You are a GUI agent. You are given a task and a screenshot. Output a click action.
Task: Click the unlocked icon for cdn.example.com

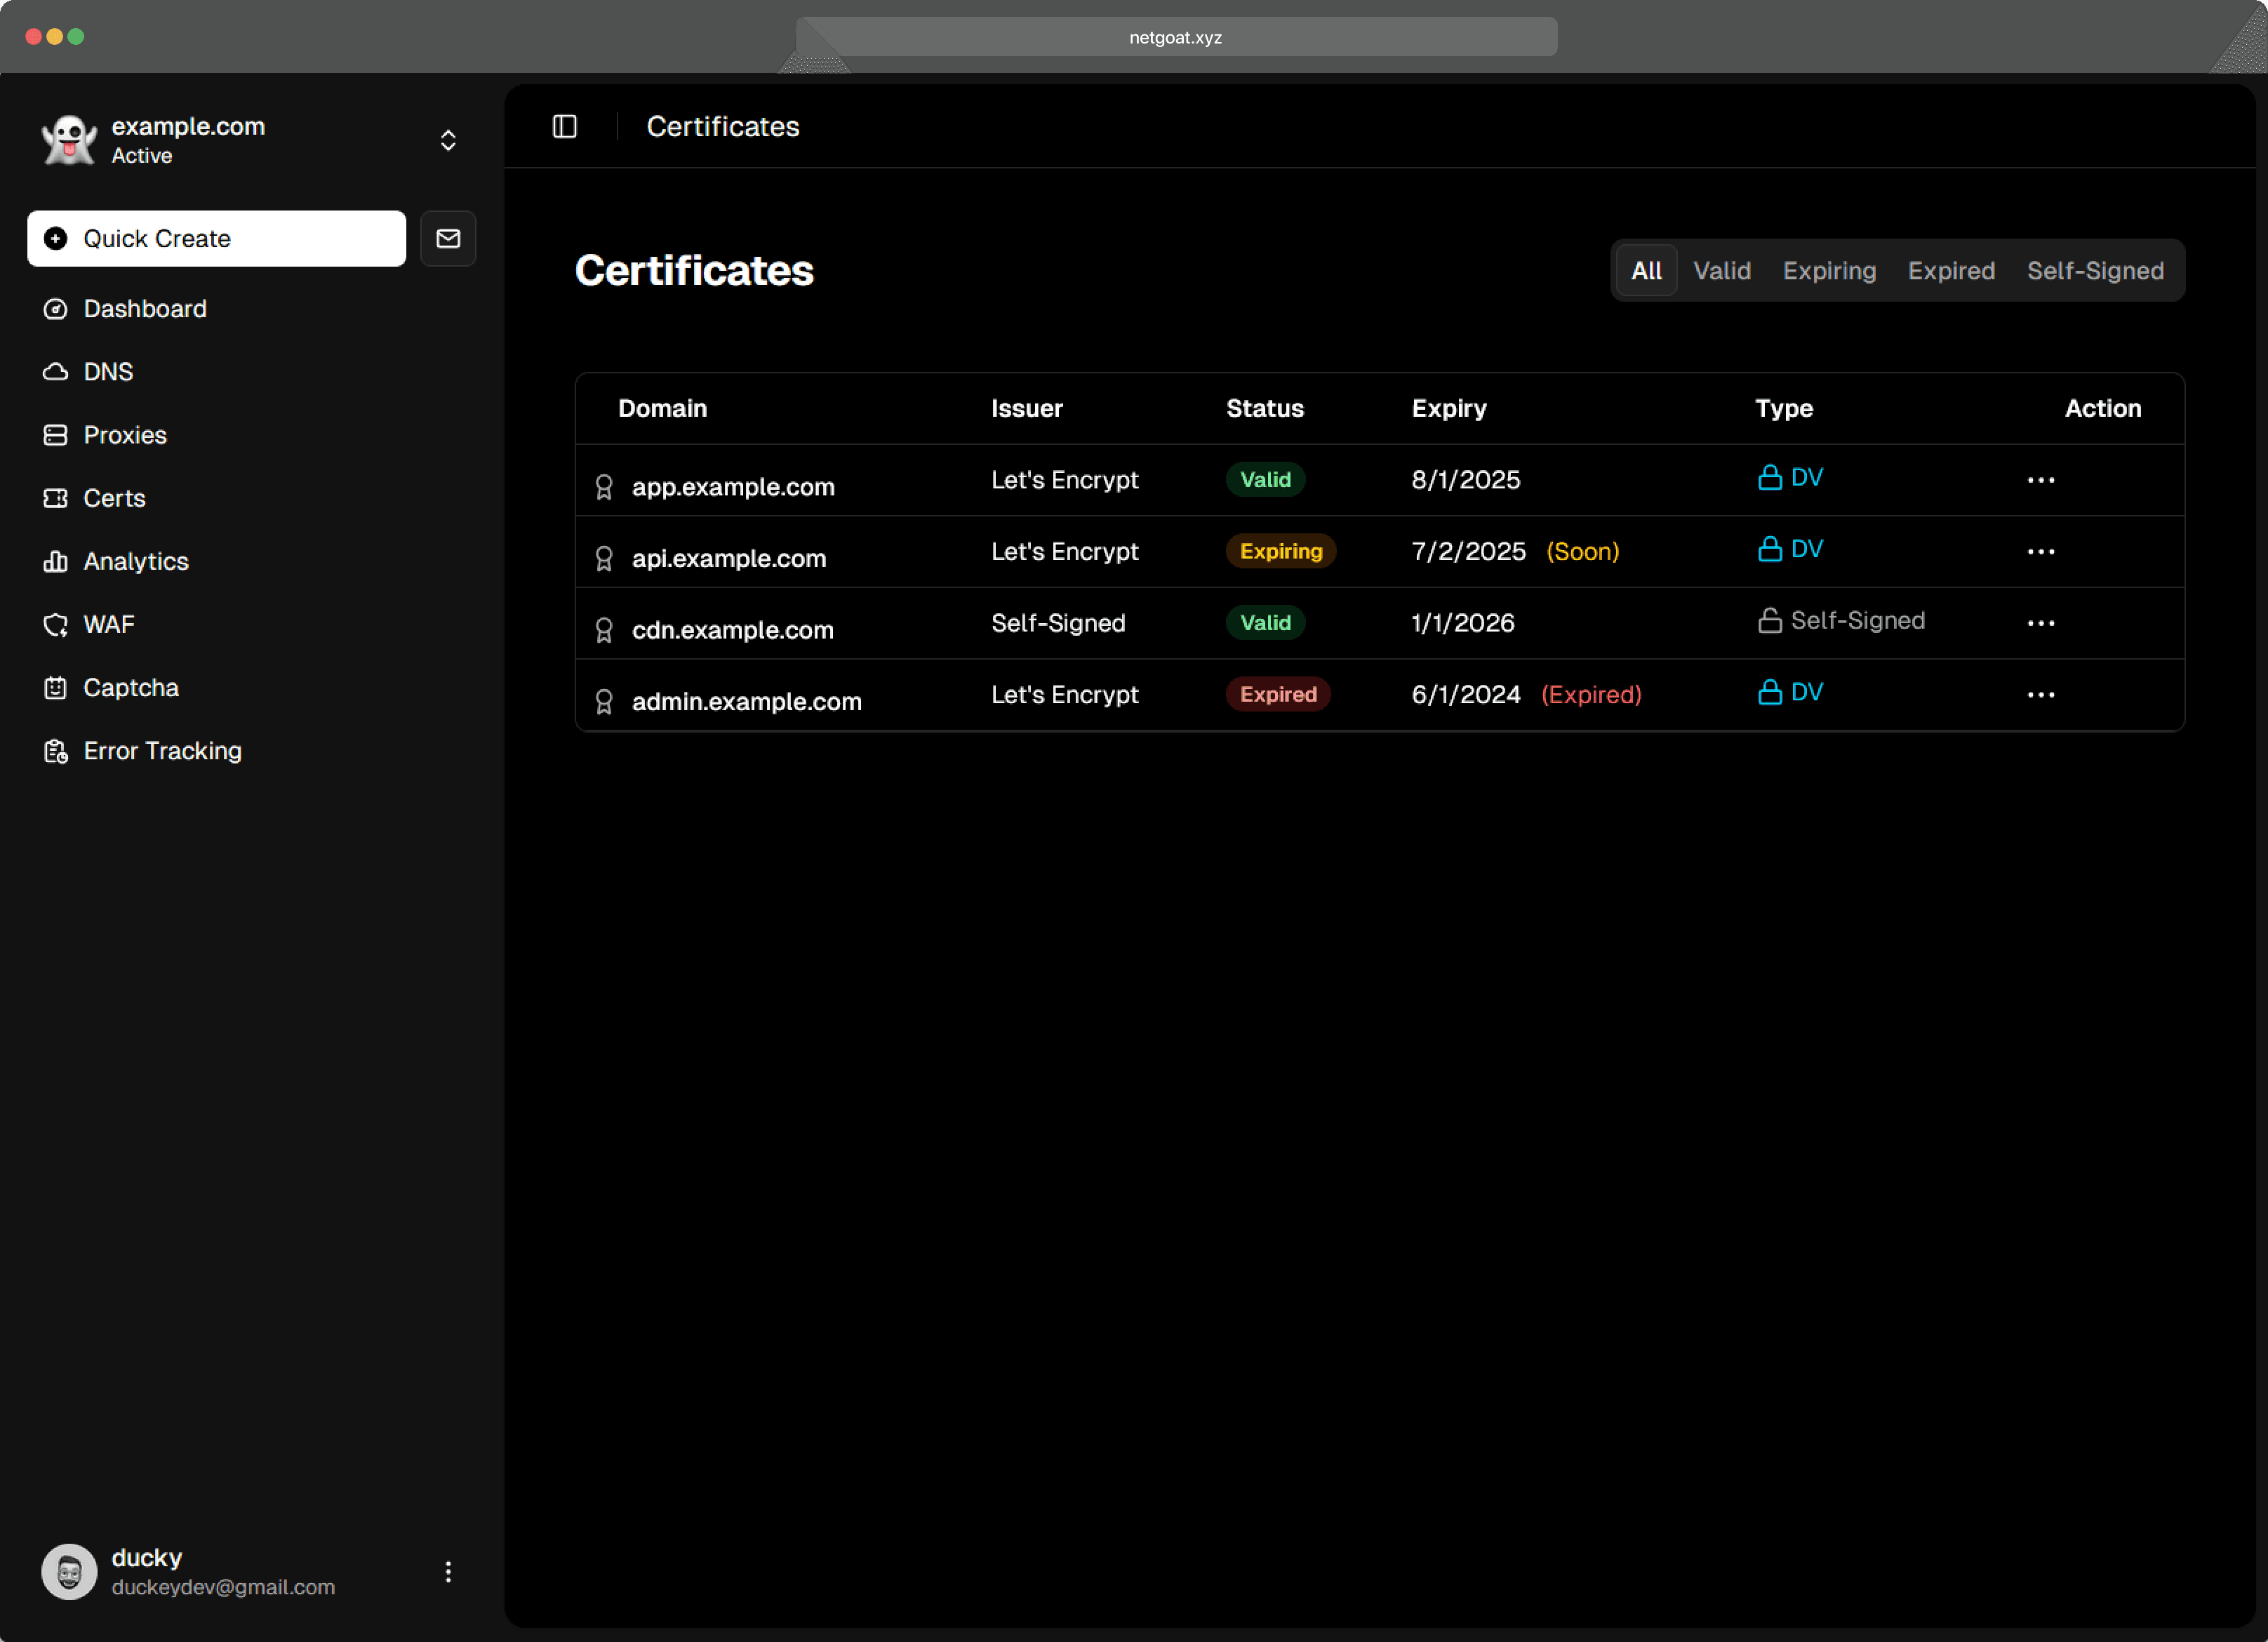click(1769, 620)
